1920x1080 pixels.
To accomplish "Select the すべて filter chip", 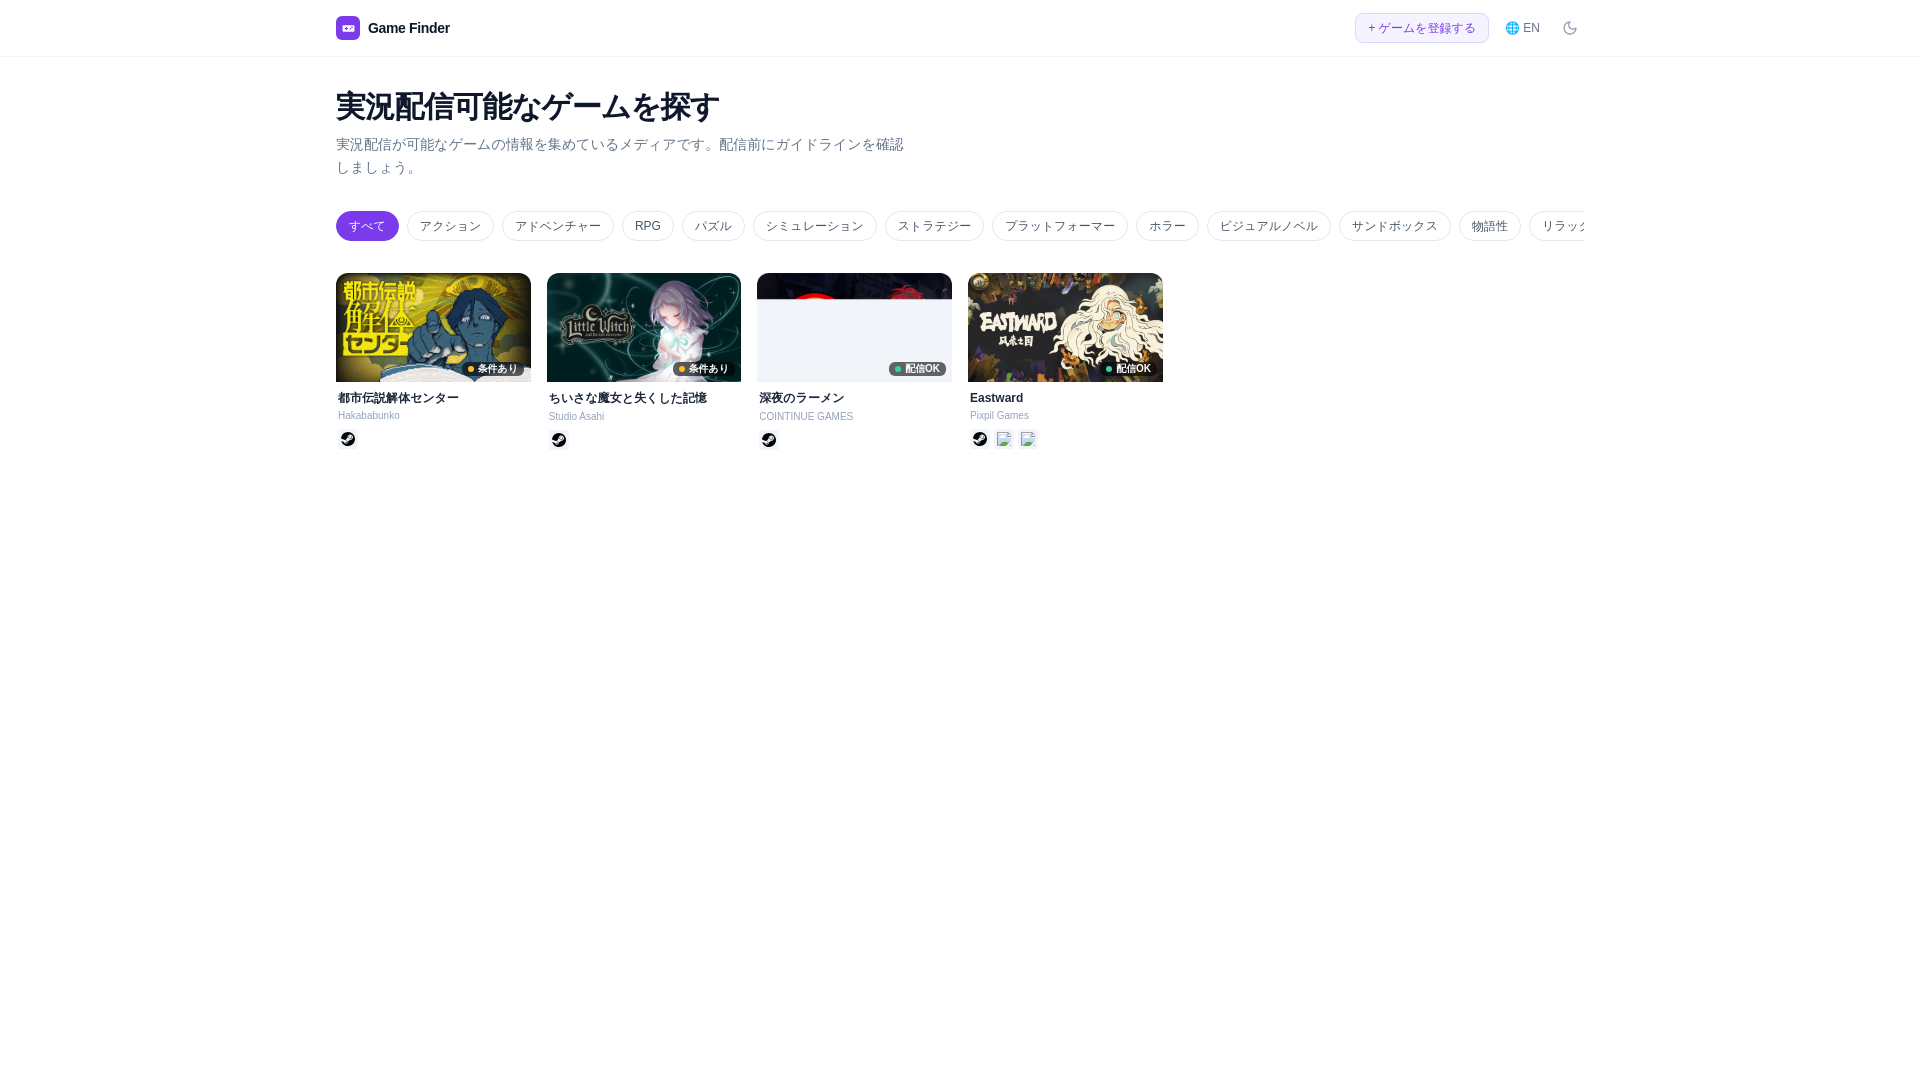I will (x=367, y=226).
